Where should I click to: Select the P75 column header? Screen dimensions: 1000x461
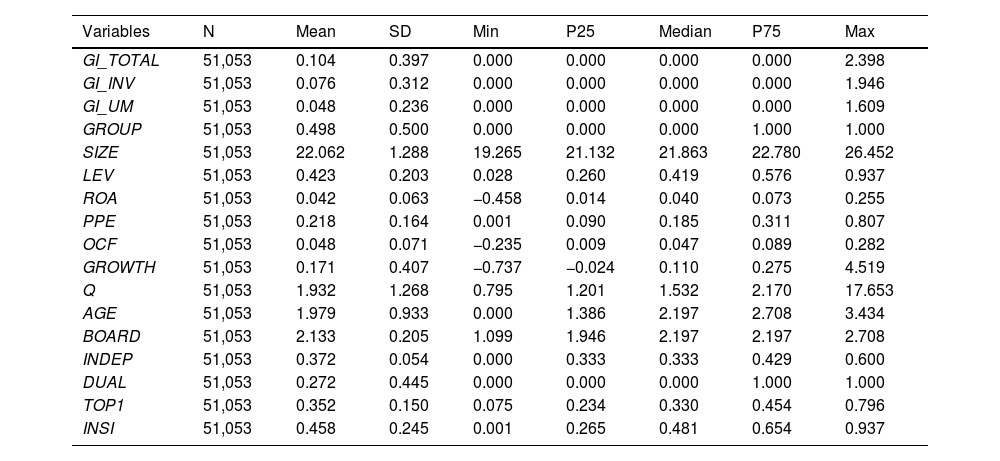point(766,31)
